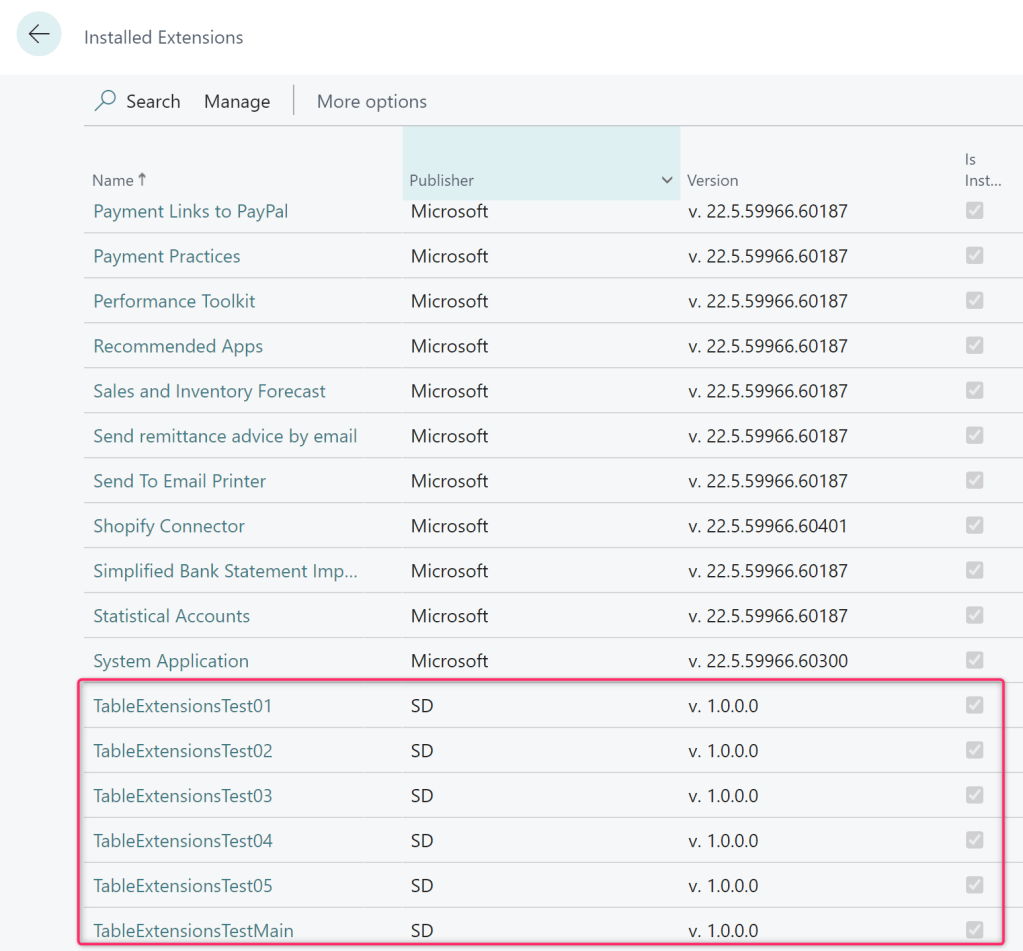Expand the Publisher column dropdown arrow
Screen dimensions: 1023x951
(x=667, y=180)
